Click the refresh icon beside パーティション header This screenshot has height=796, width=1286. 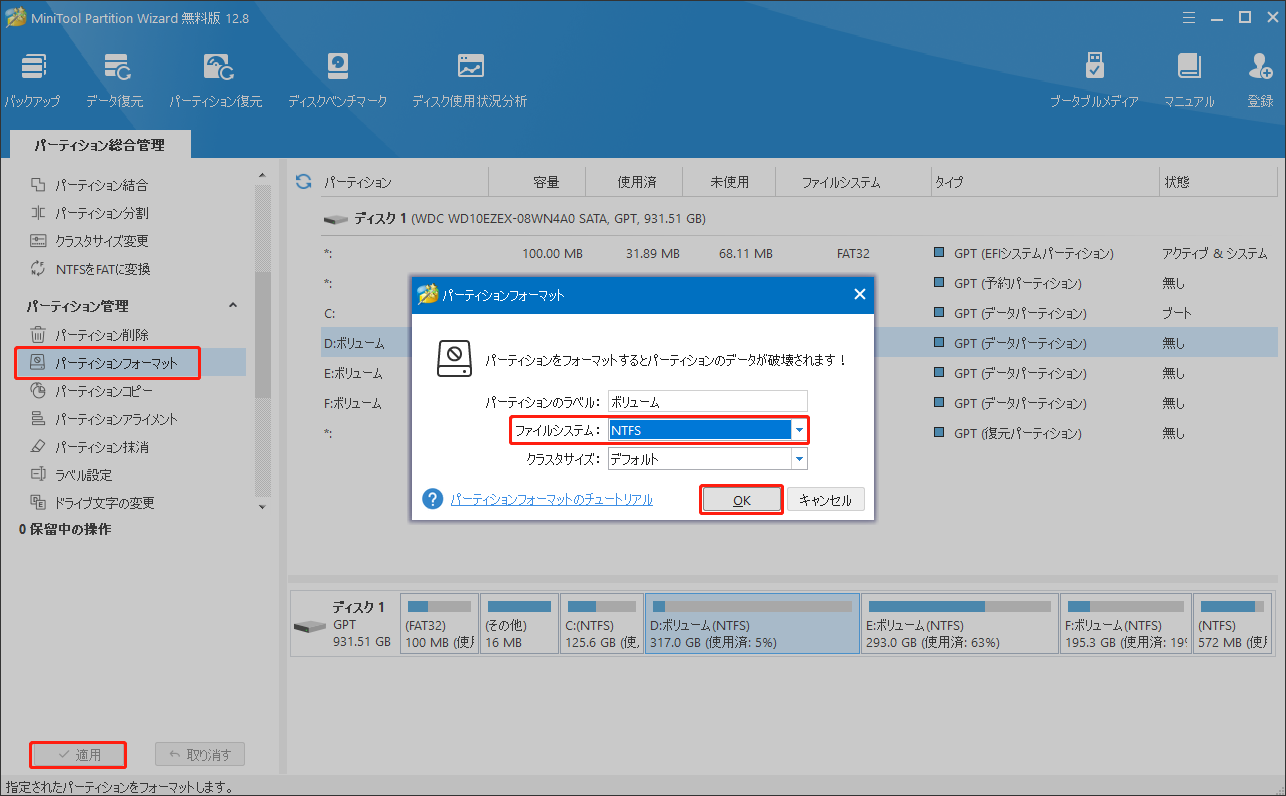point(304,182)
